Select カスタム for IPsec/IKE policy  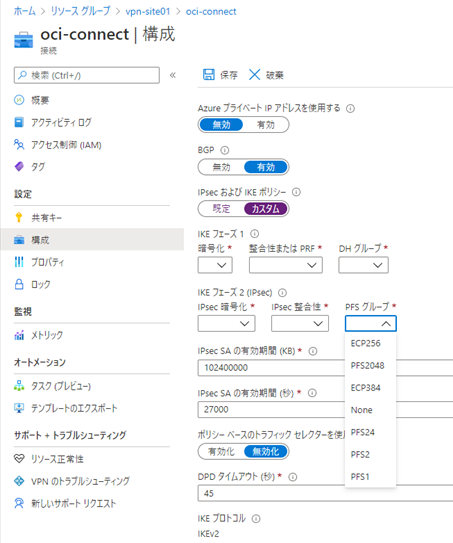[266, 209]
